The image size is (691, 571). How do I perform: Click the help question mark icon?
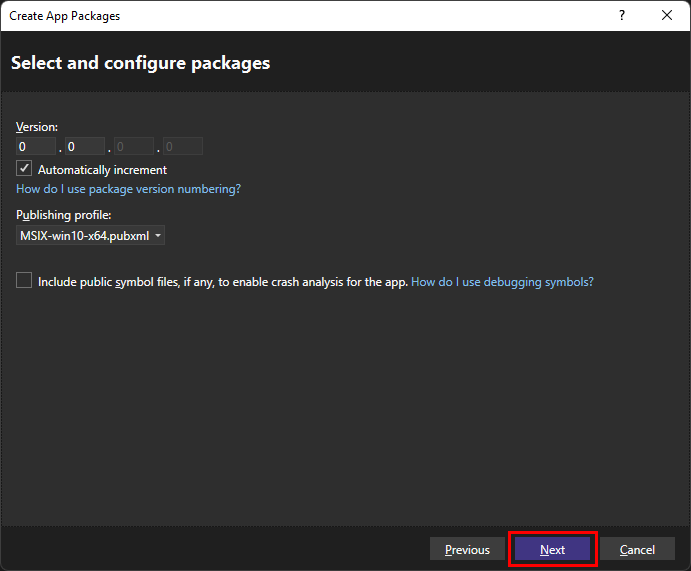click(622, 15)
